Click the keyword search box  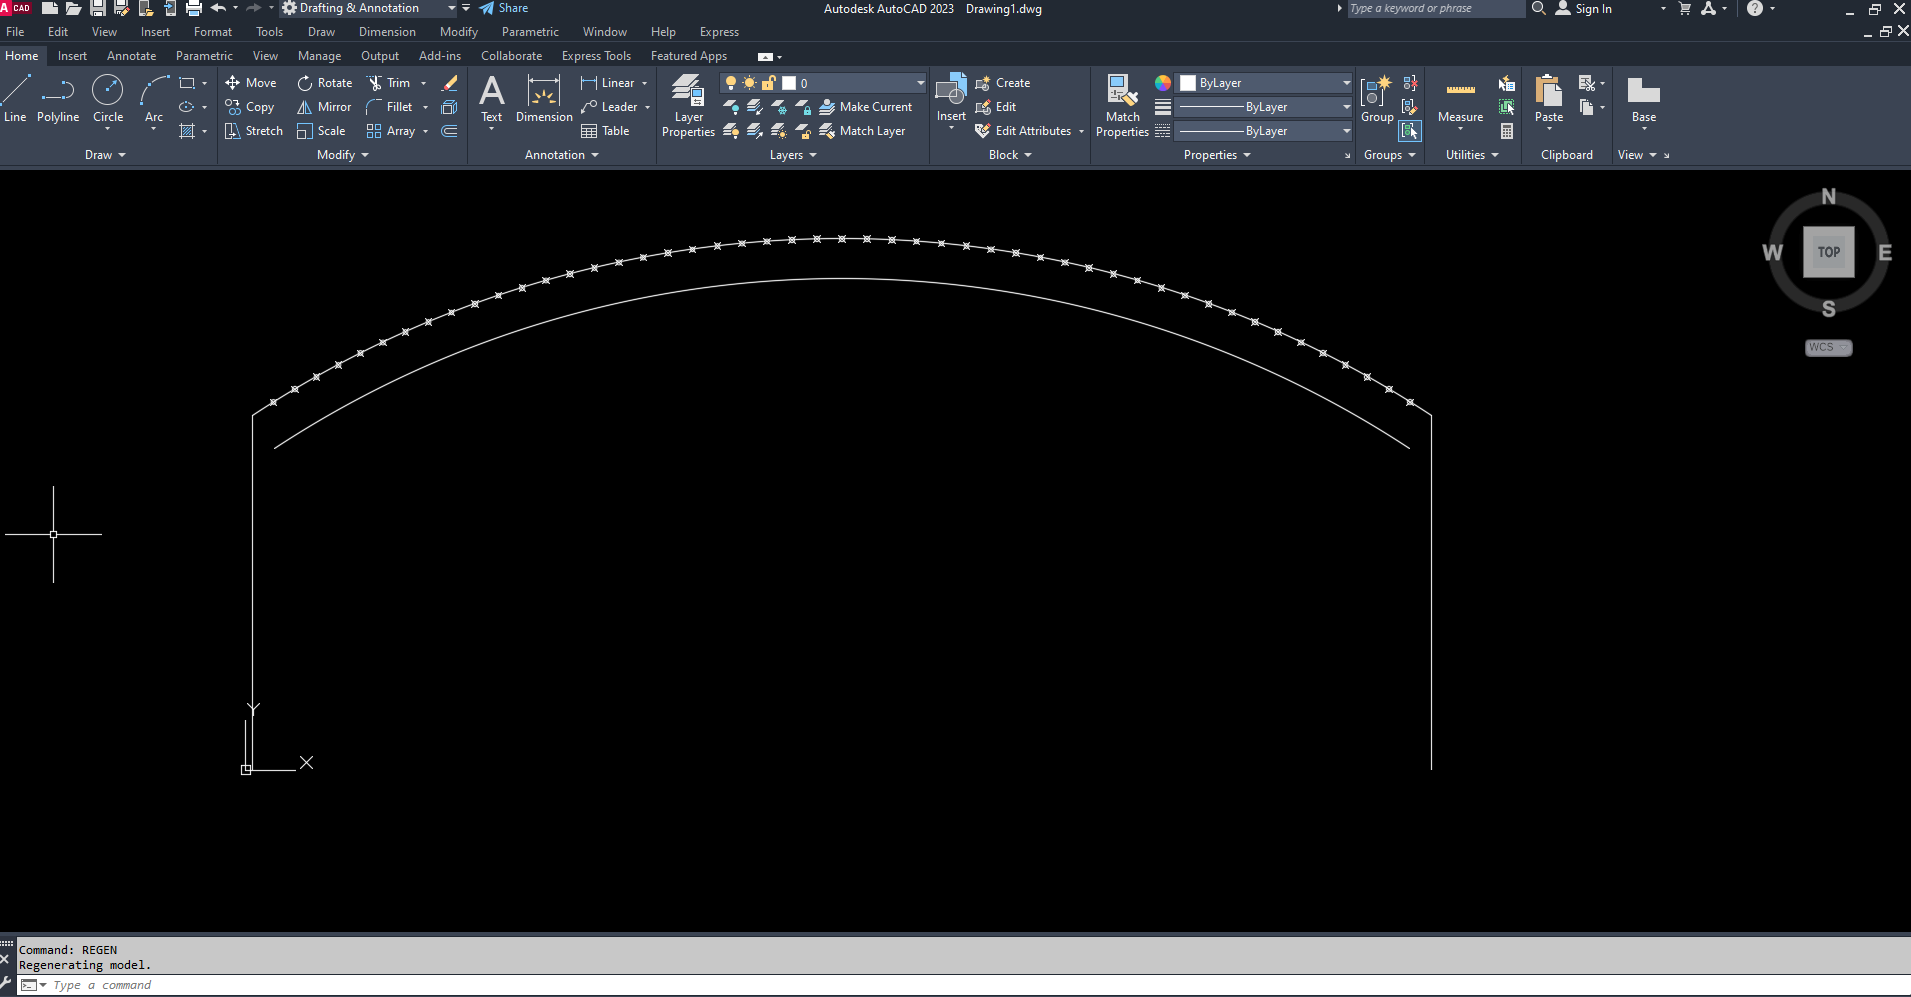click(x=1435, y=9)
